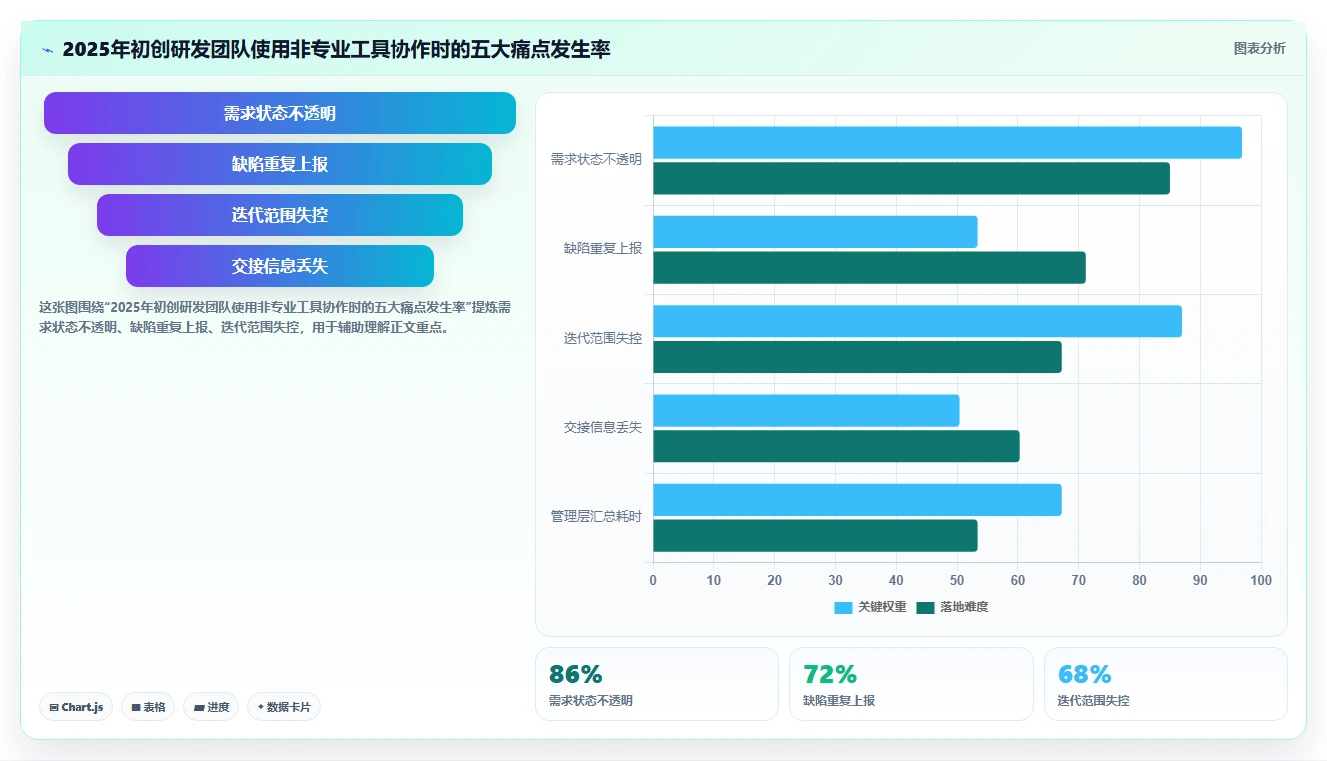
Task: Click the green bar for 管理层汇总耗时
Action: point(815,536)
